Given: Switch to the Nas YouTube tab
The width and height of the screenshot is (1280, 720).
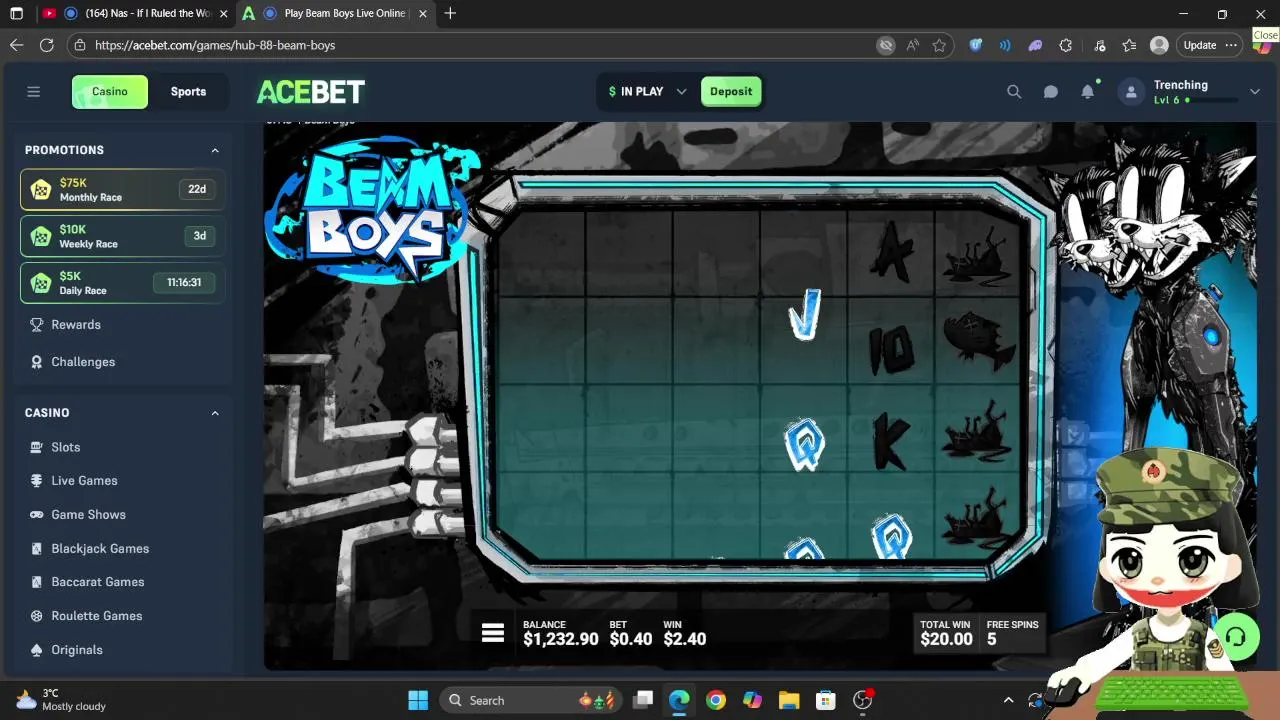Looking at the screenshot, I should (x=136, y=14).
